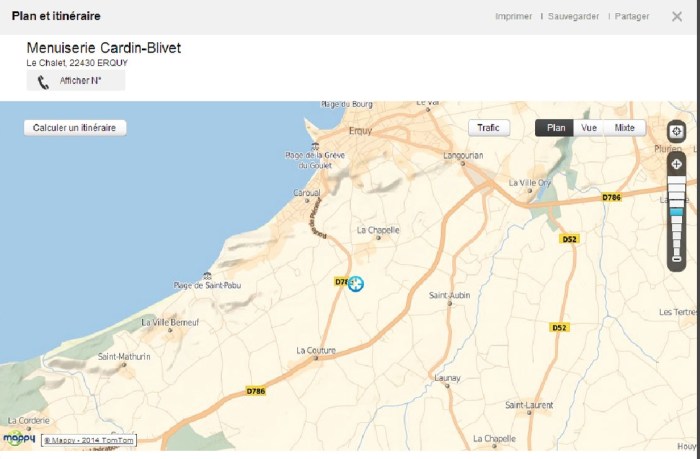Screen dimensions: 700x459
Task: Click the blue business location marker on map
Action: point(356,284)
